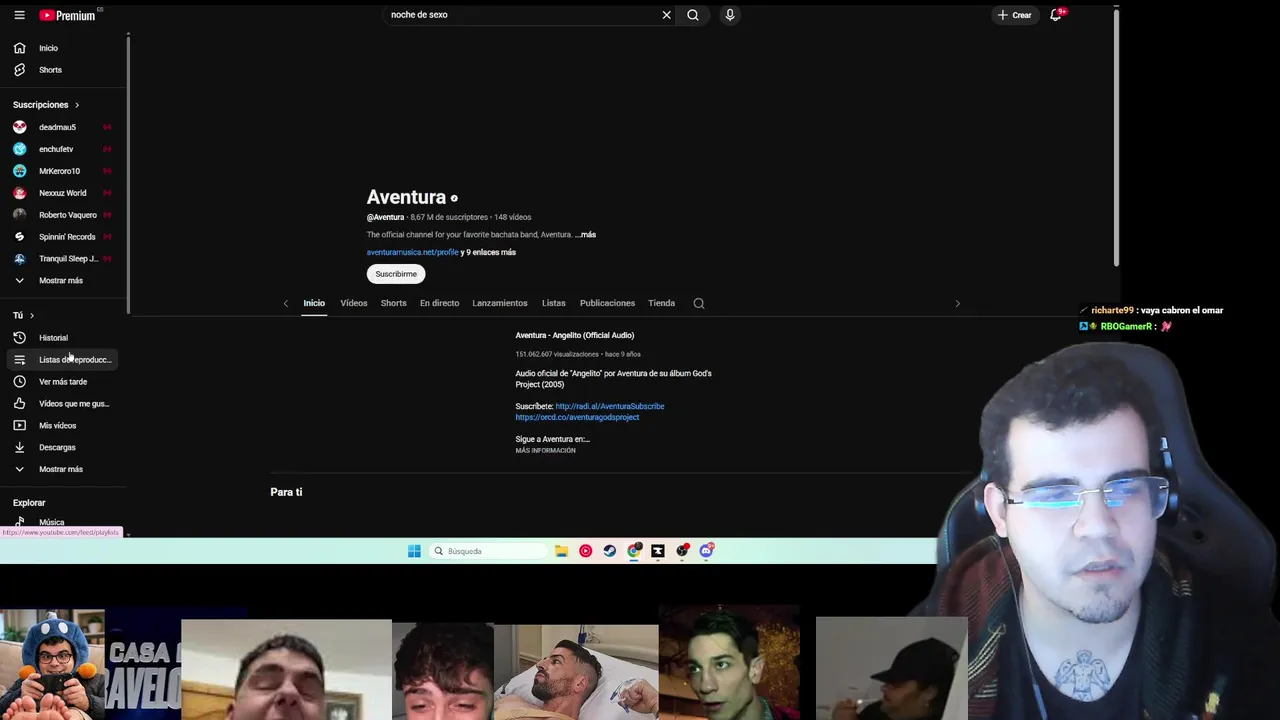Screen dimensions: 1280x720
Task: Click the 'Para ti' section heading
Action: [286, 492]
